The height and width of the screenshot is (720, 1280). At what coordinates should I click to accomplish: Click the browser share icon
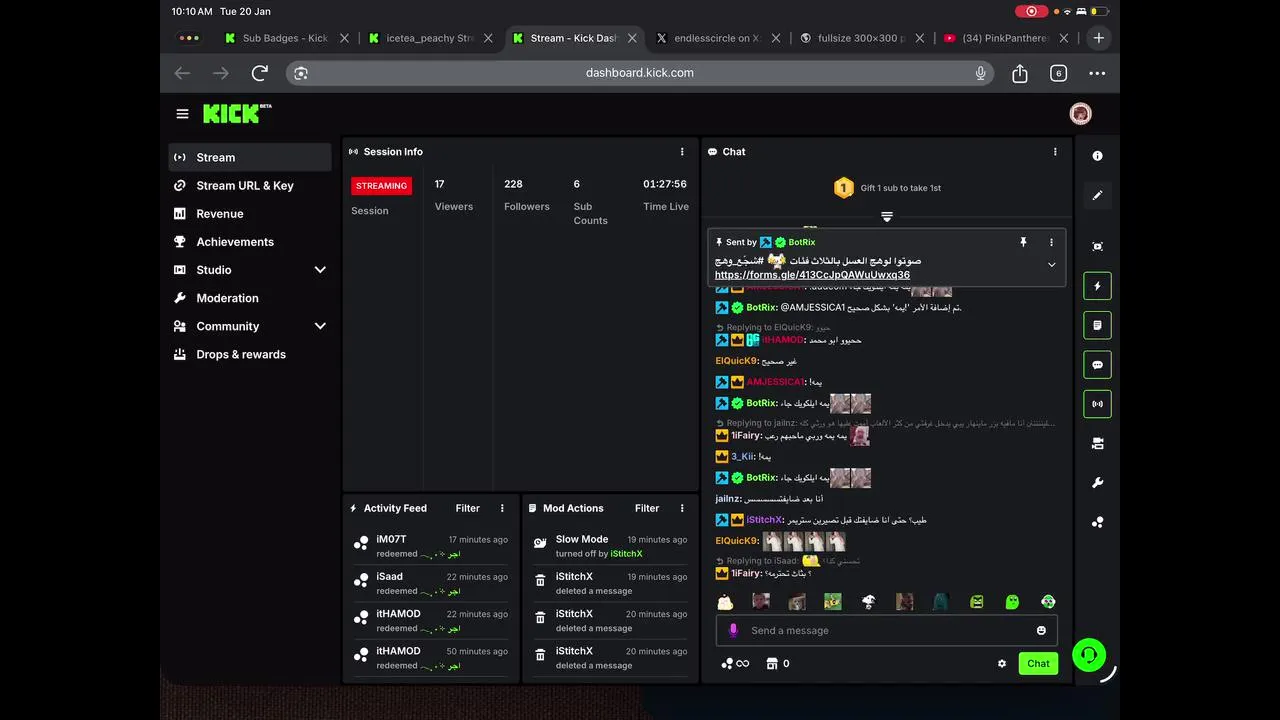point(1020,73)
